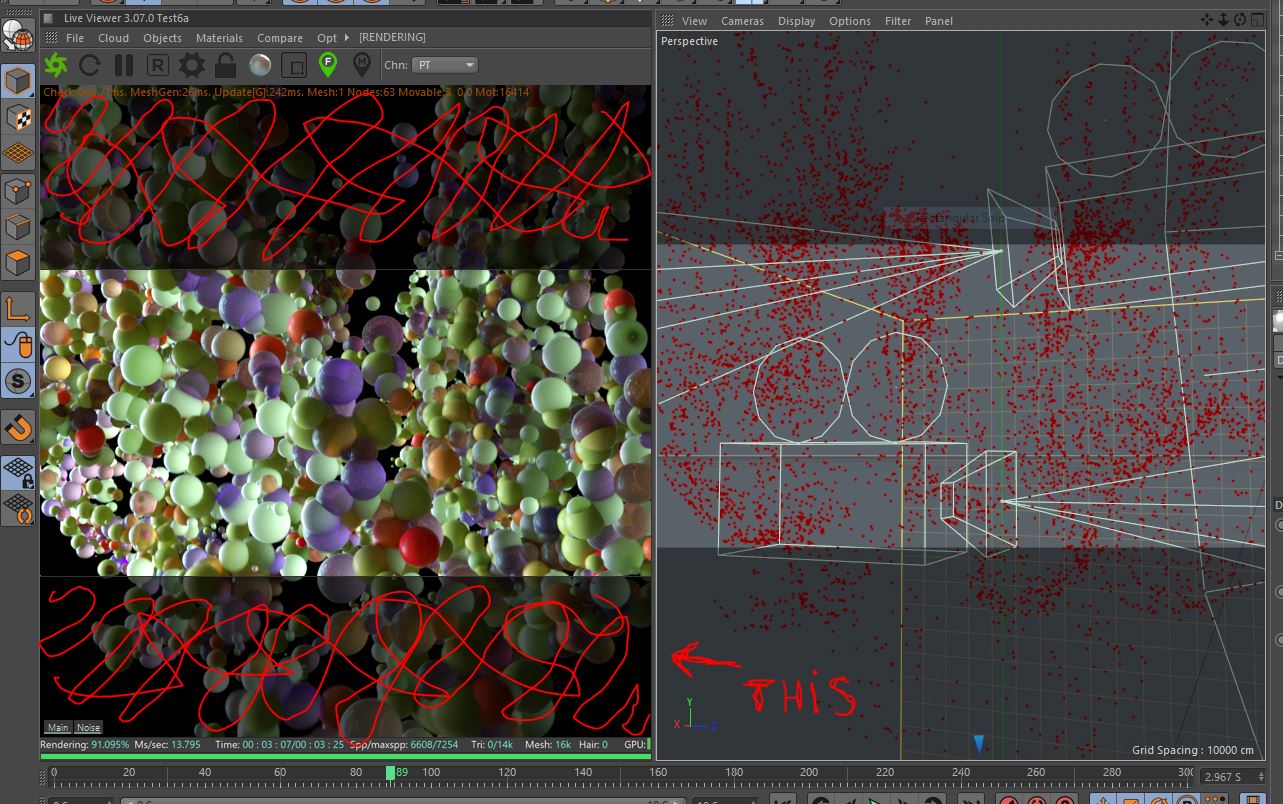Open the Live Viewer File menu

click(x=75, y=38)
